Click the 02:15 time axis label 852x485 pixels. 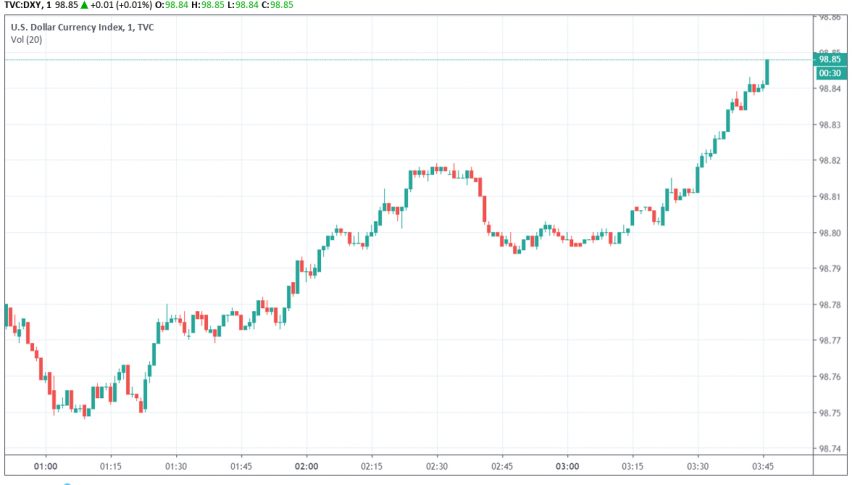pos(372,467)
